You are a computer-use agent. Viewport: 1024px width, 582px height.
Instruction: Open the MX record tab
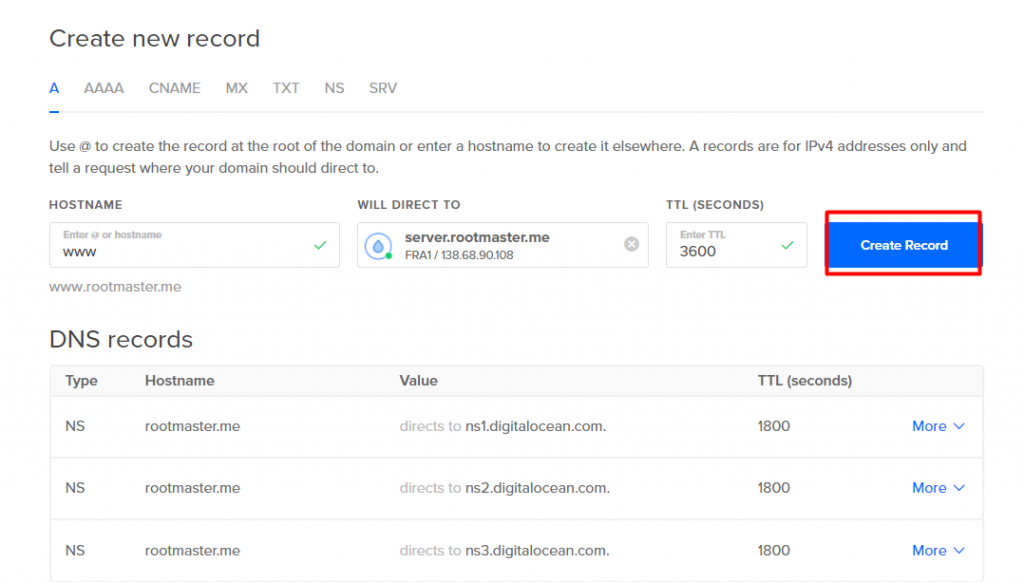tap(236, 88)
